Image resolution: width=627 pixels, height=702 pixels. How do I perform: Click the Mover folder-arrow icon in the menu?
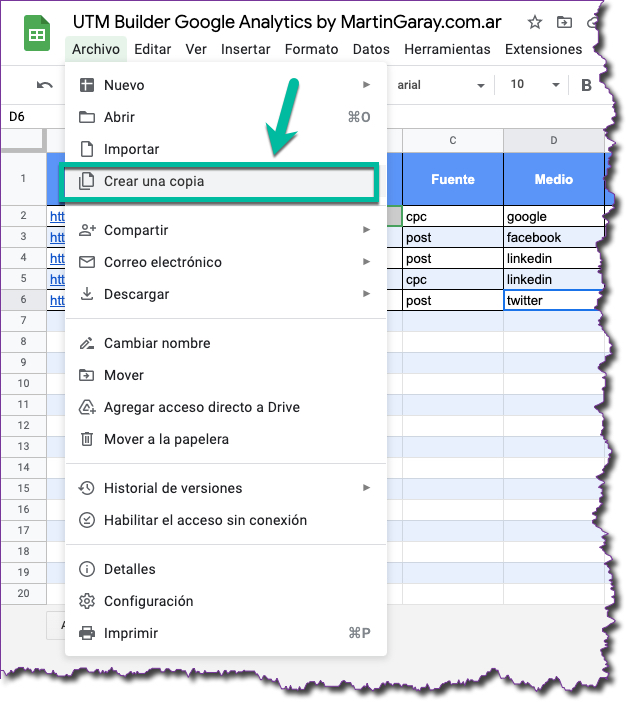point(87,375)
